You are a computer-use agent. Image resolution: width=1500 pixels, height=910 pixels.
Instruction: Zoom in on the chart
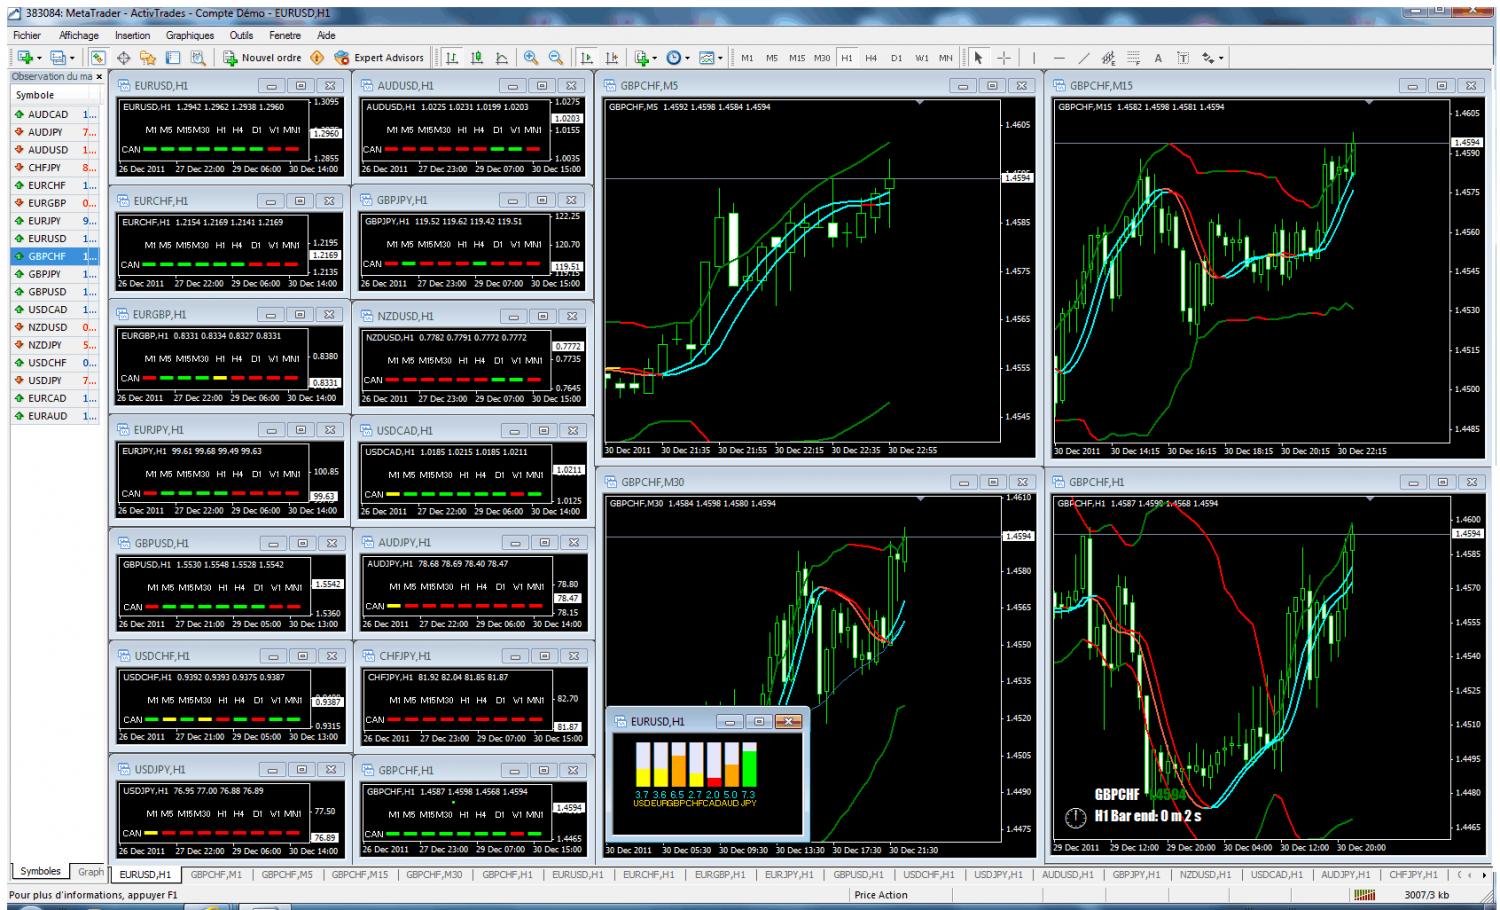pos(530,57)
